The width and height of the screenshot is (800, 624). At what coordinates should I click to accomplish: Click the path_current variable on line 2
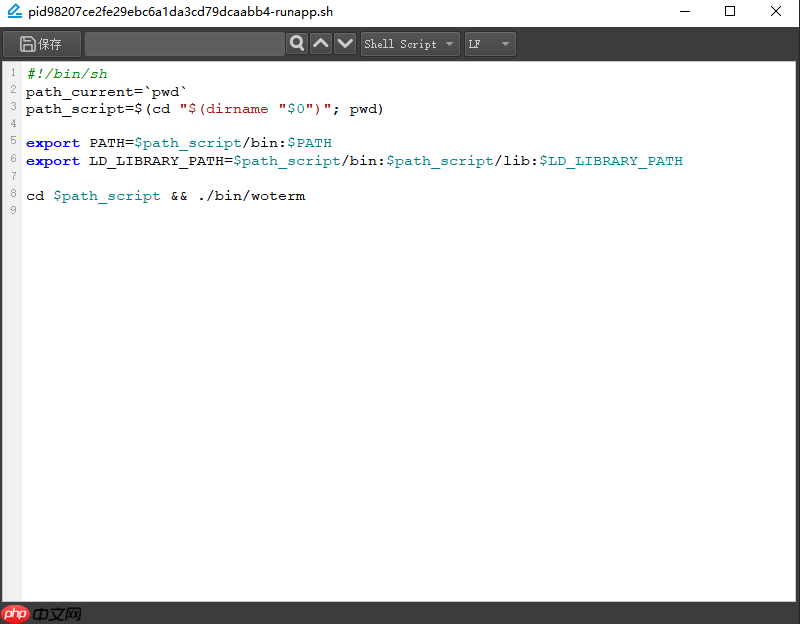[x=76, y=90]
